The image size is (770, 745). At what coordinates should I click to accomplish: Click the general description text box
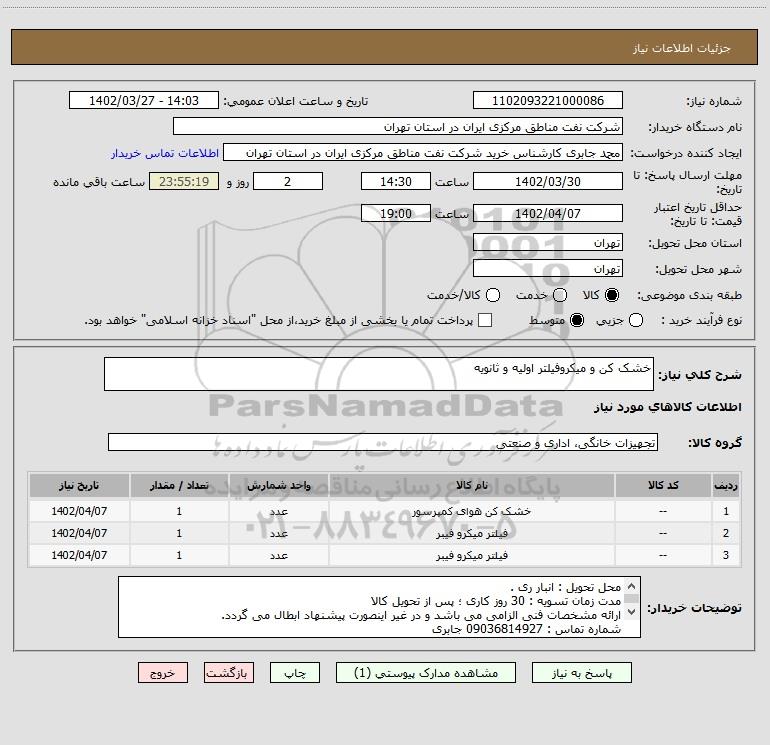[379, 374]
